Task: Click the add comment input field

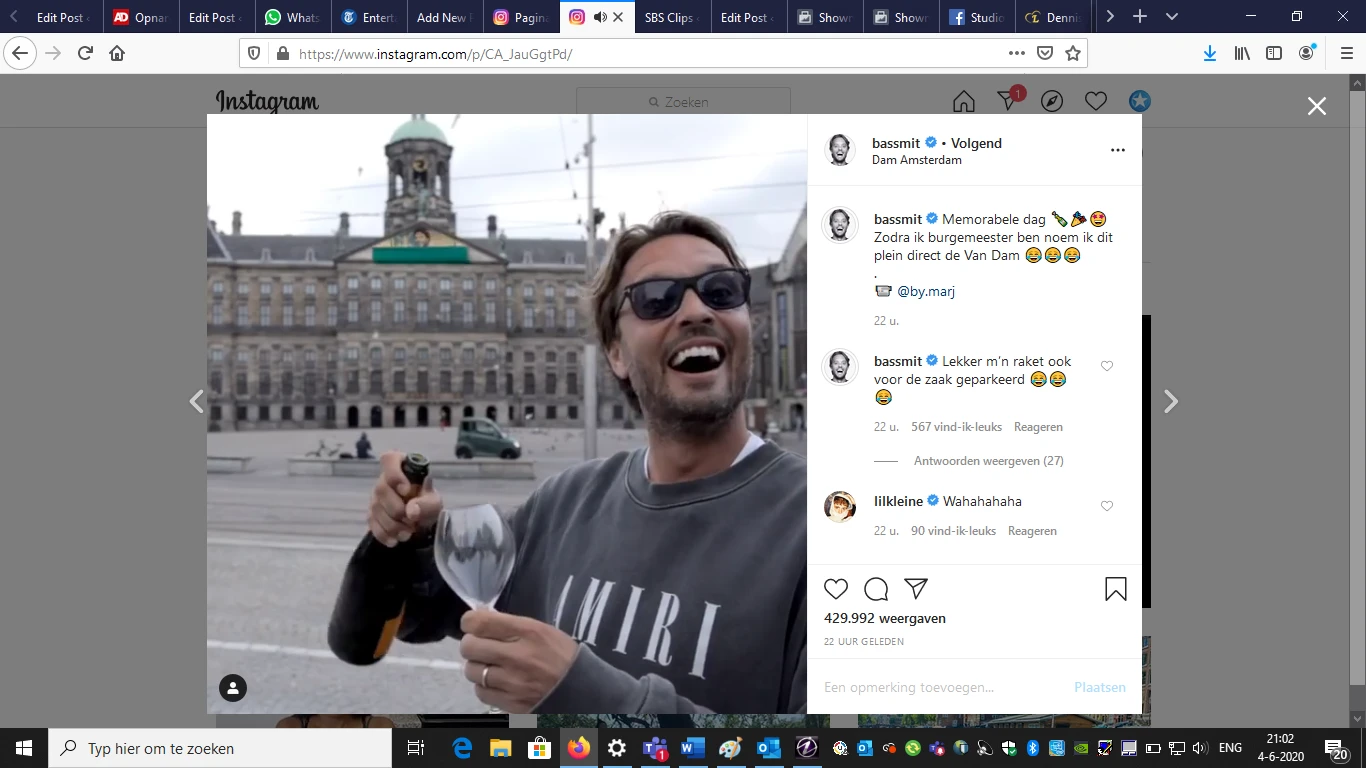Action: [940, 687]
